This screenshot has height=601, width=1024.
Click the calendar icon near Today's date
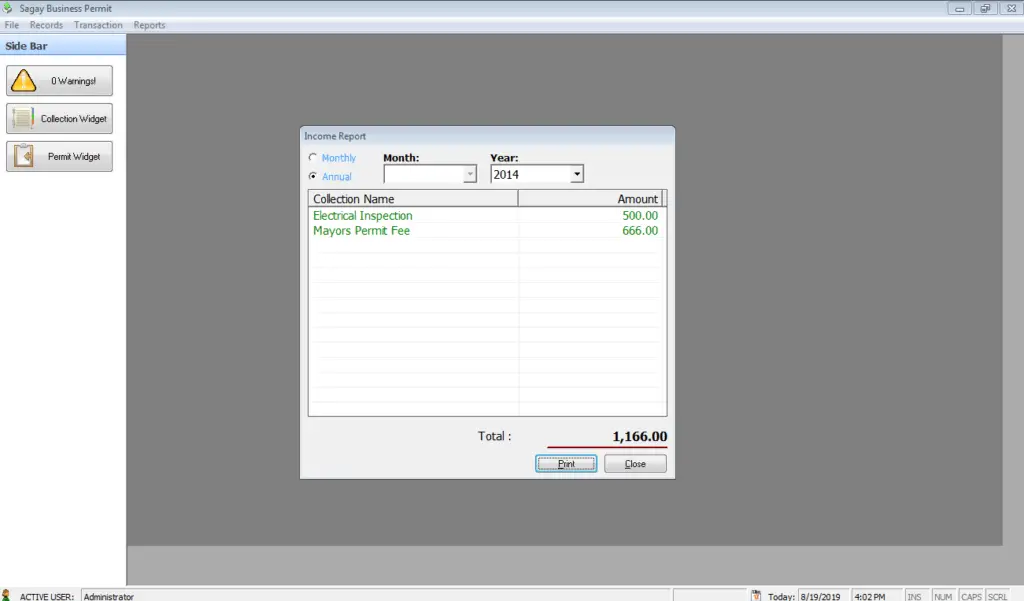pos(757,594)
